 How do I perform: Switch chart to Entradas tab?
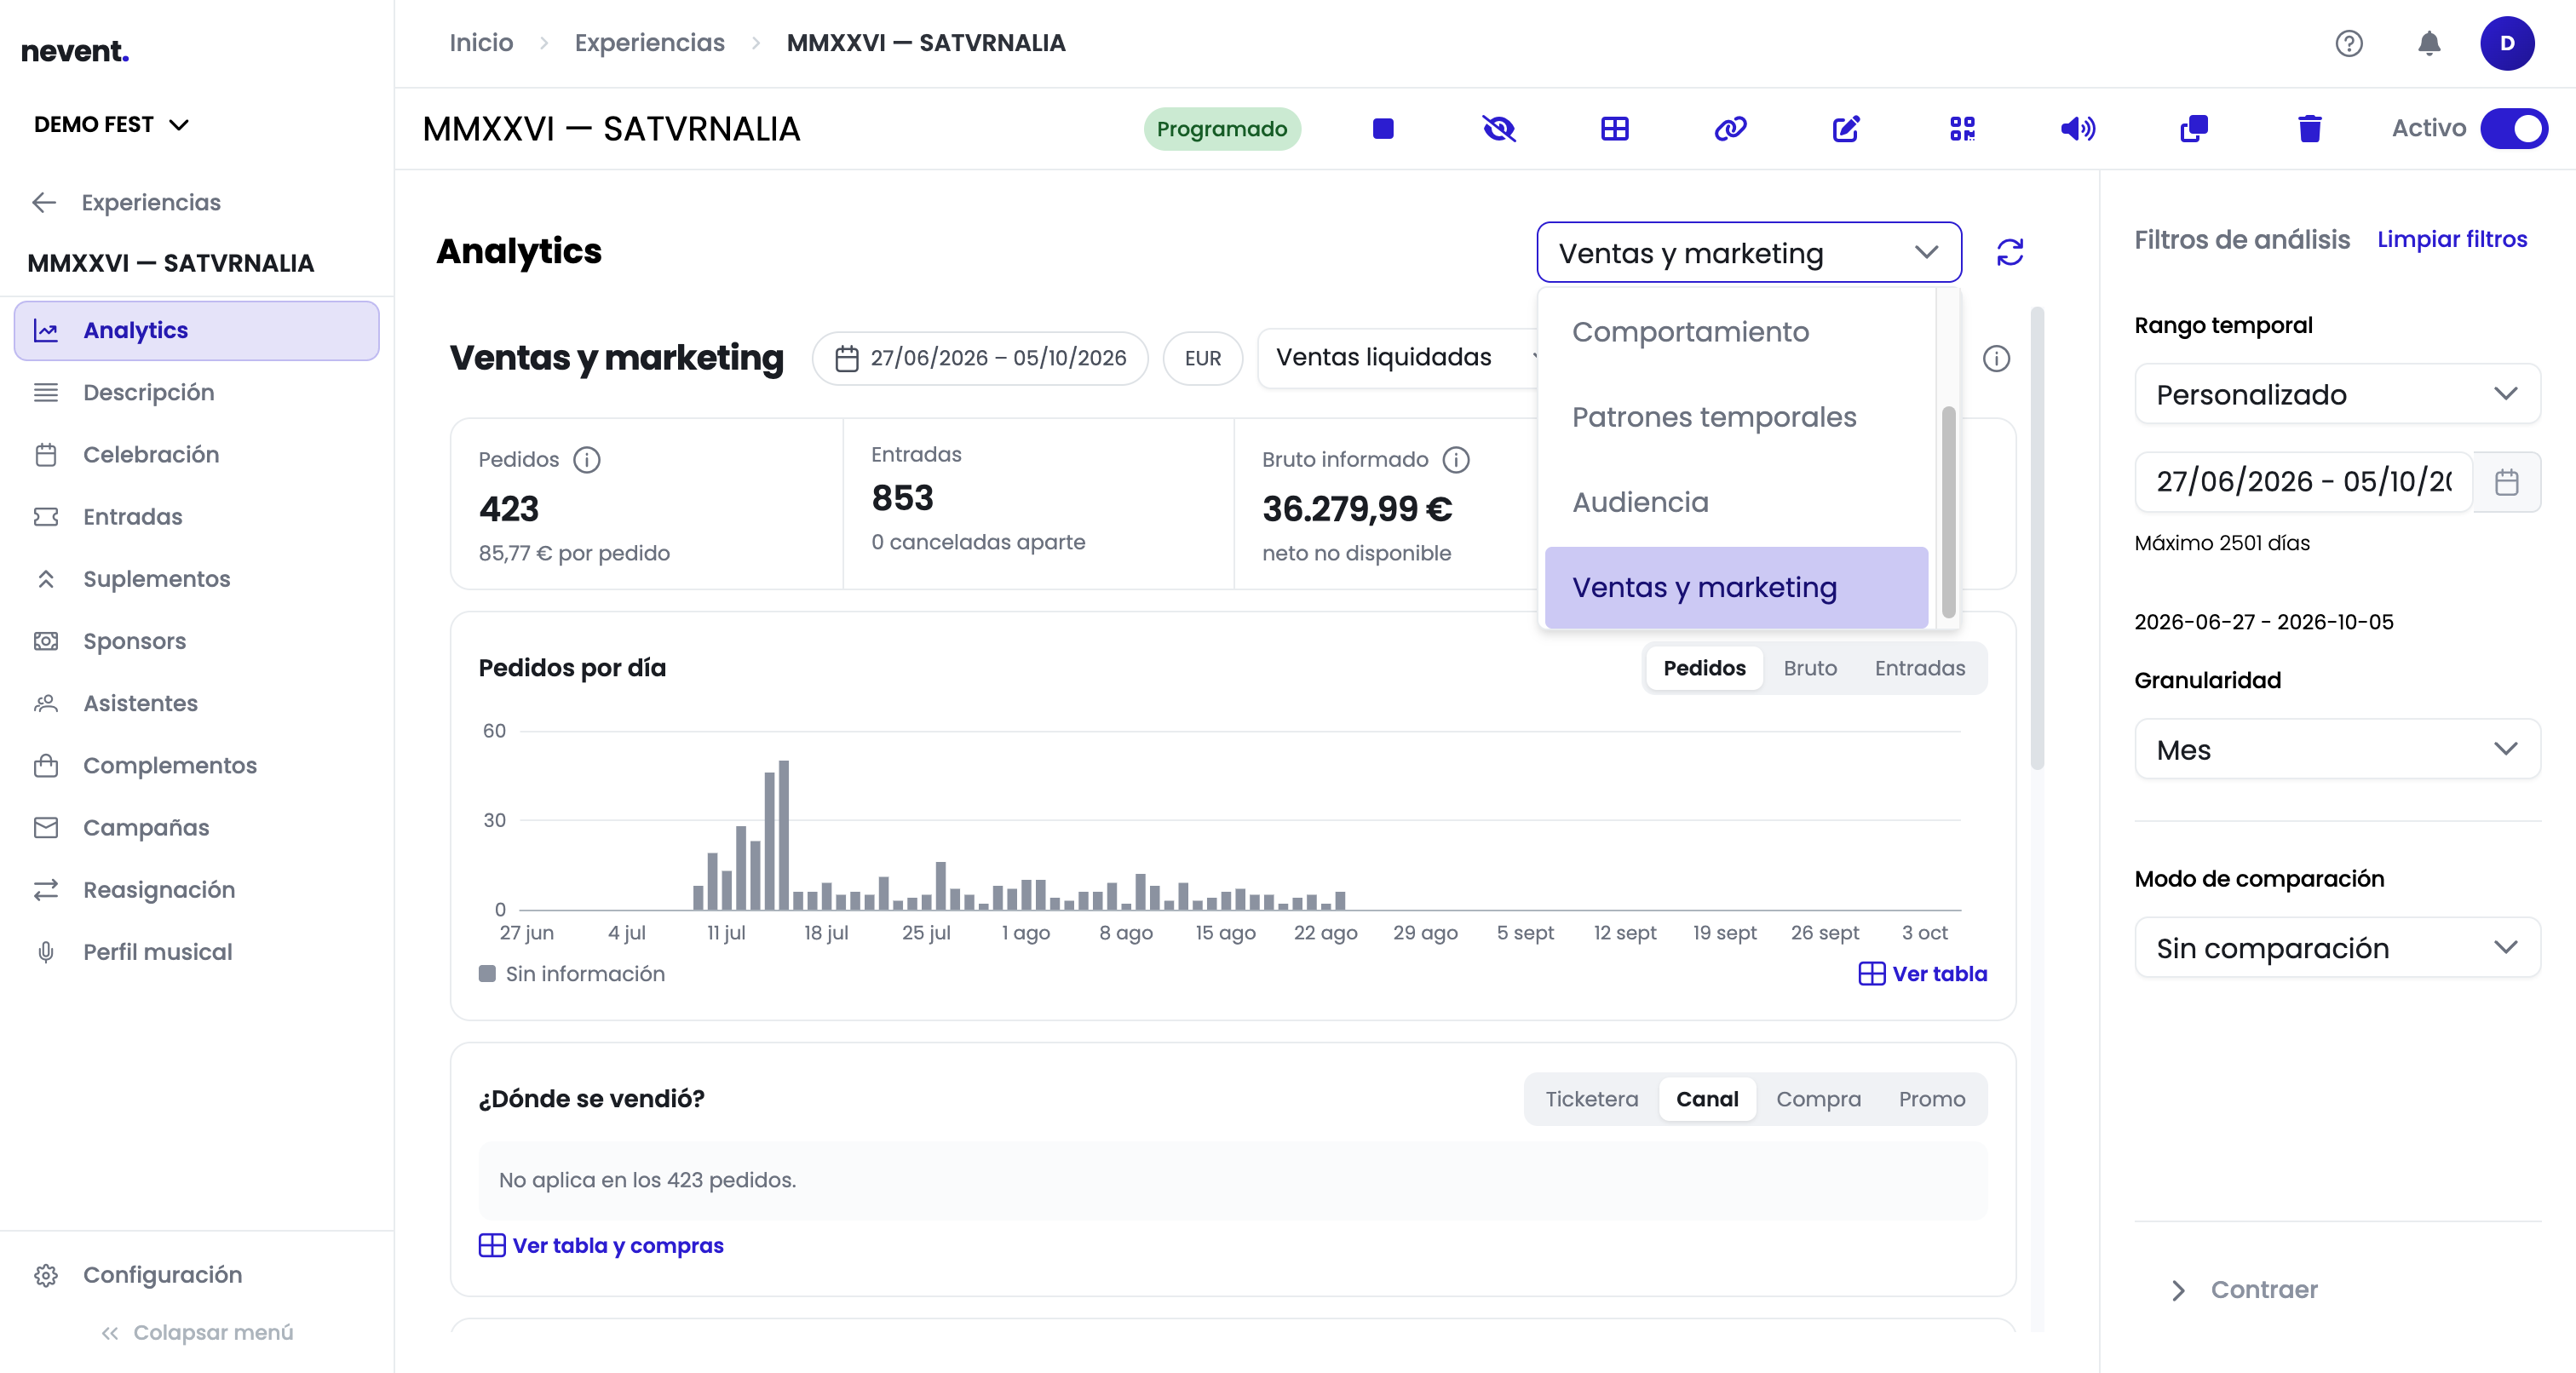1919,668
